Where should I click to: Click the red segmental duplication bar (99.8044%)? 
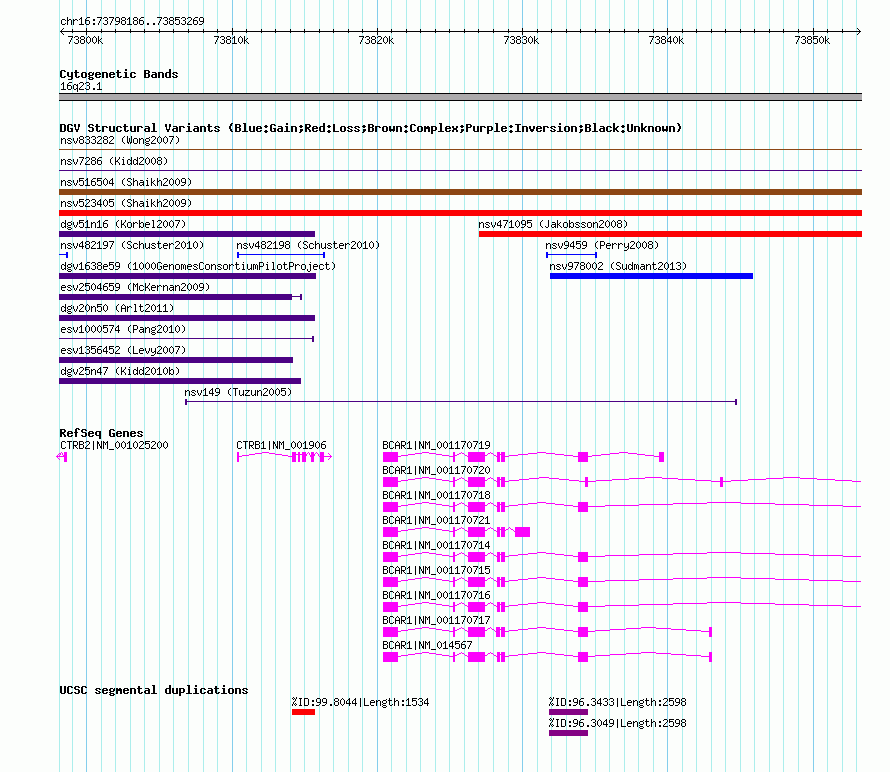[x=304, y=712]
